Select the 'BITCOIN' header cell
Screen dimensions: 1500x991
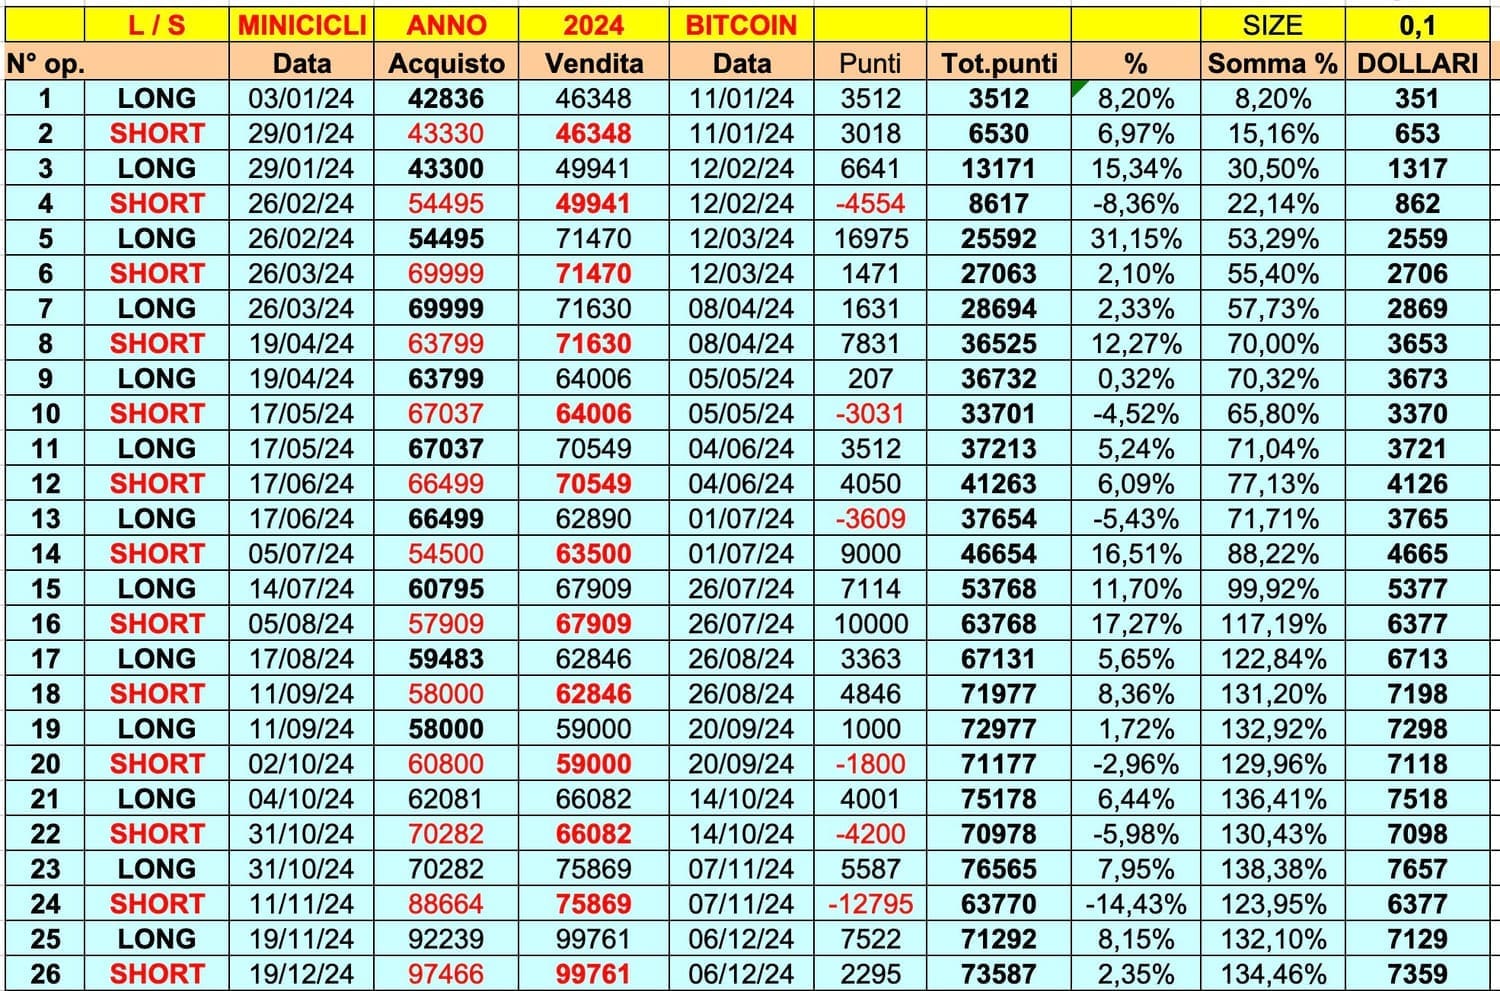click(x=741, y=25)
